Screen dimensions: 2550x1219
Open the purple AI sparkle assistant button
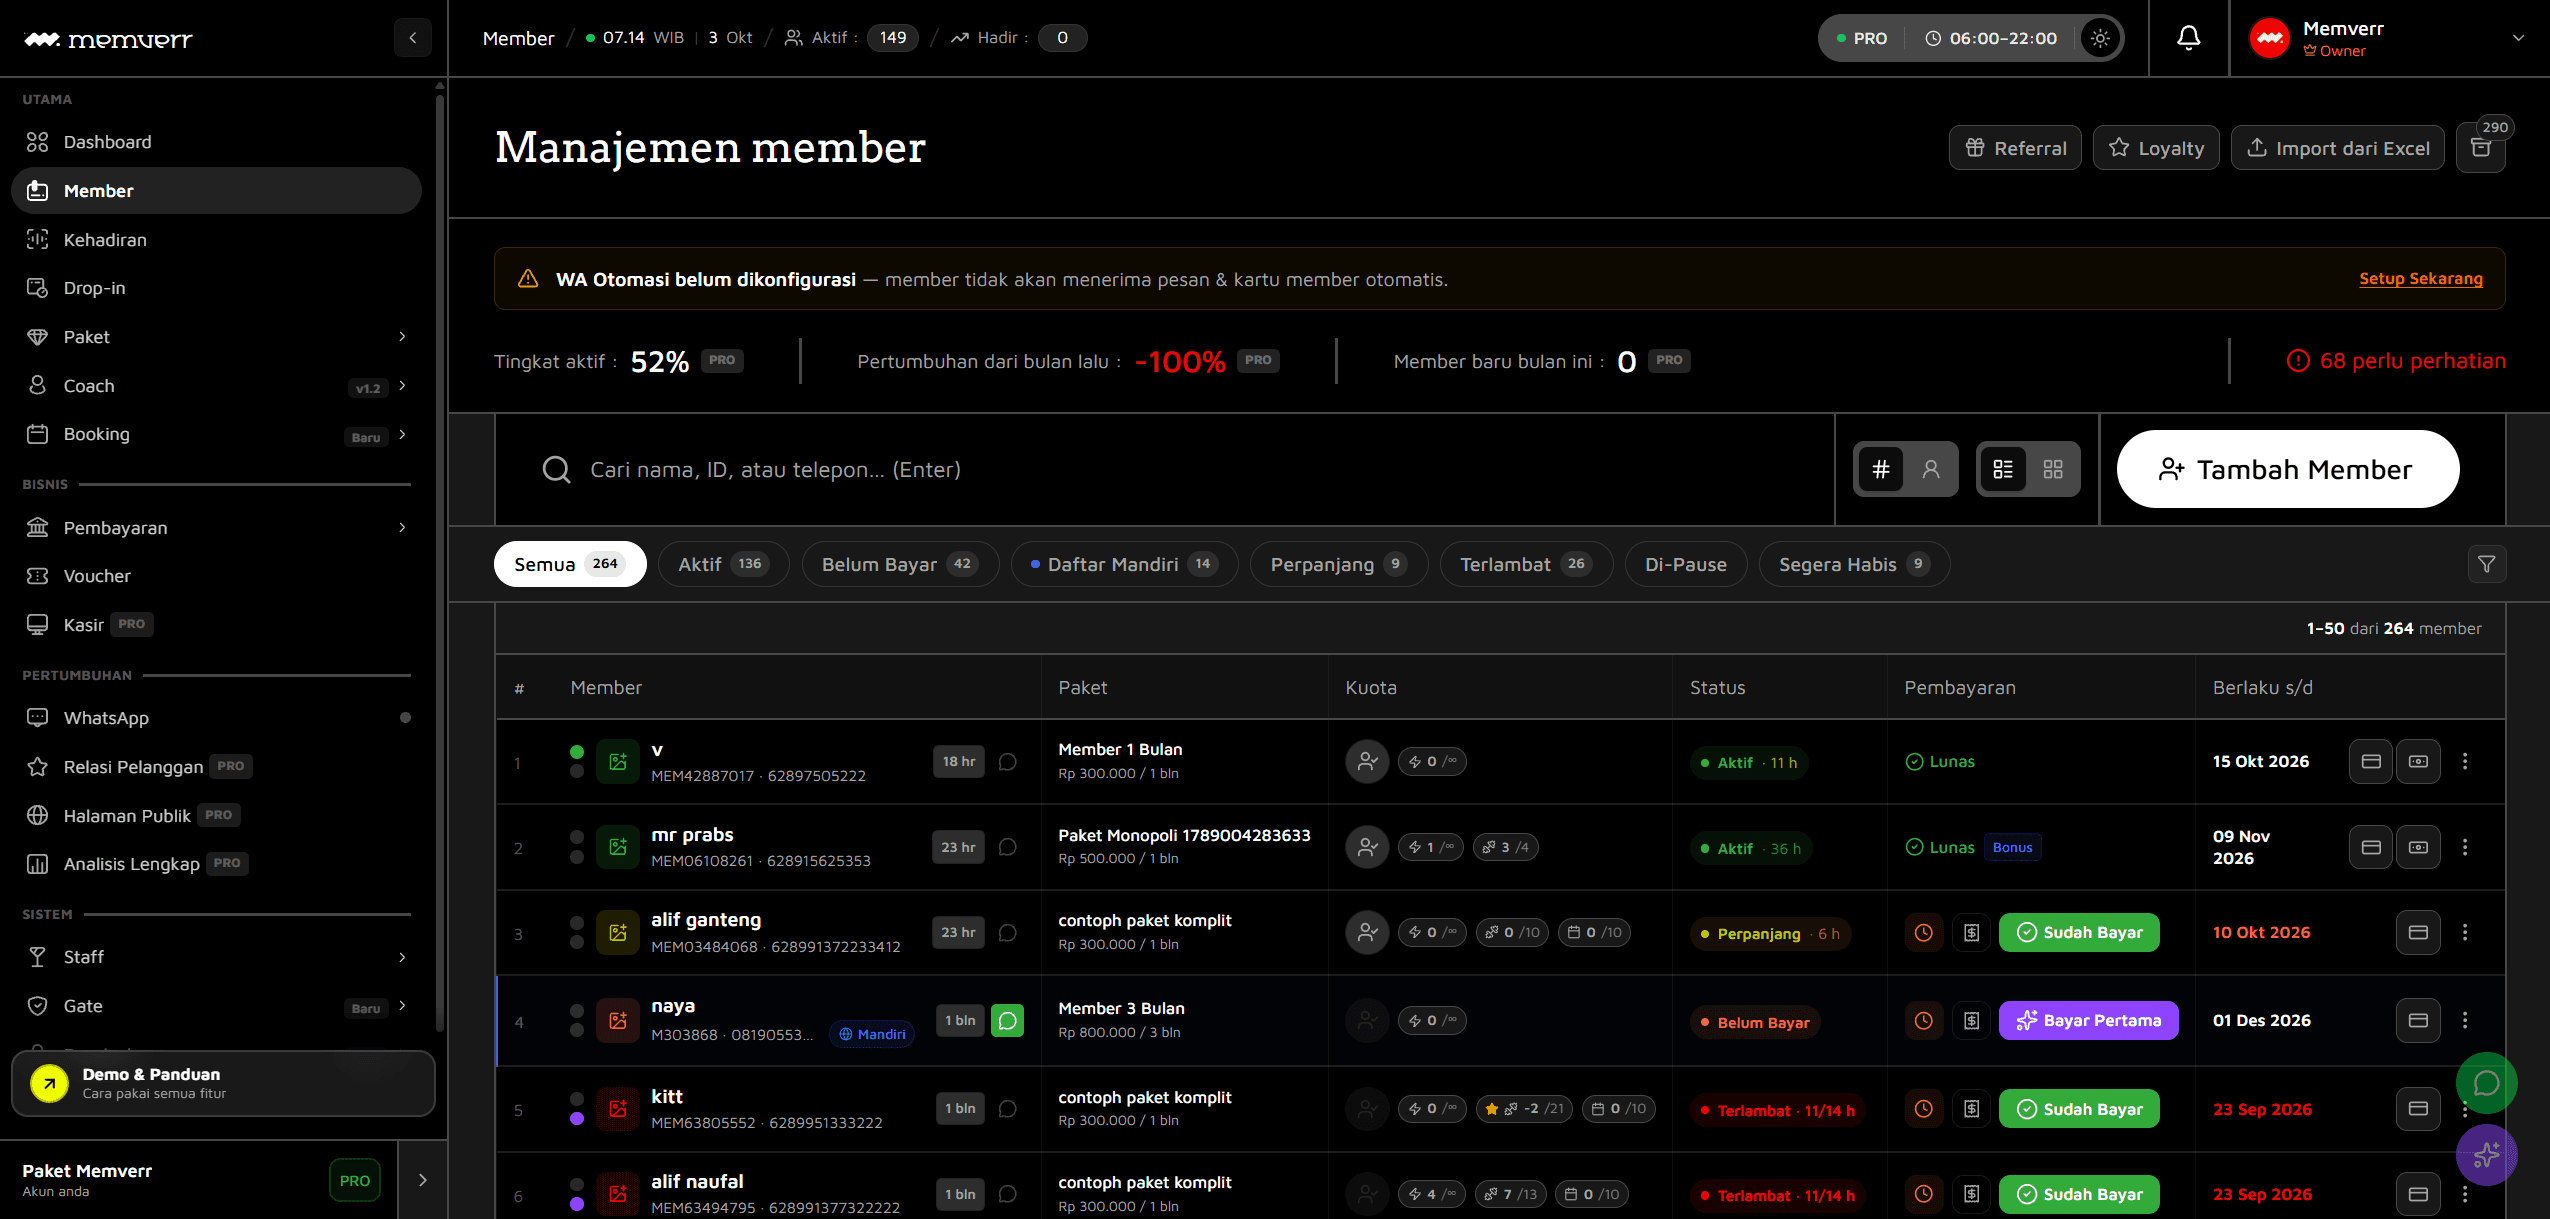tap(2486, 1155)
